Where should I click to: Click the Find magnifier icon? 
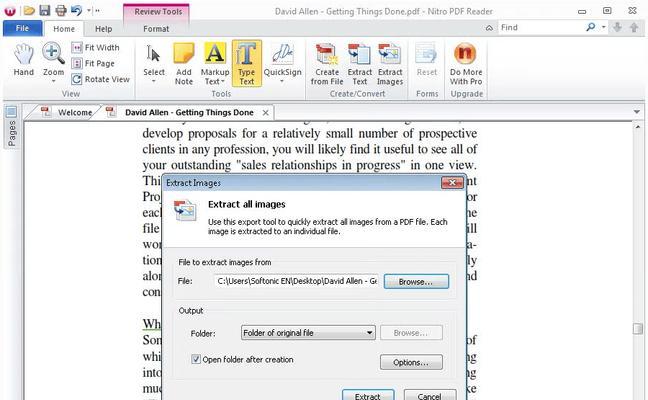[591, 27]
